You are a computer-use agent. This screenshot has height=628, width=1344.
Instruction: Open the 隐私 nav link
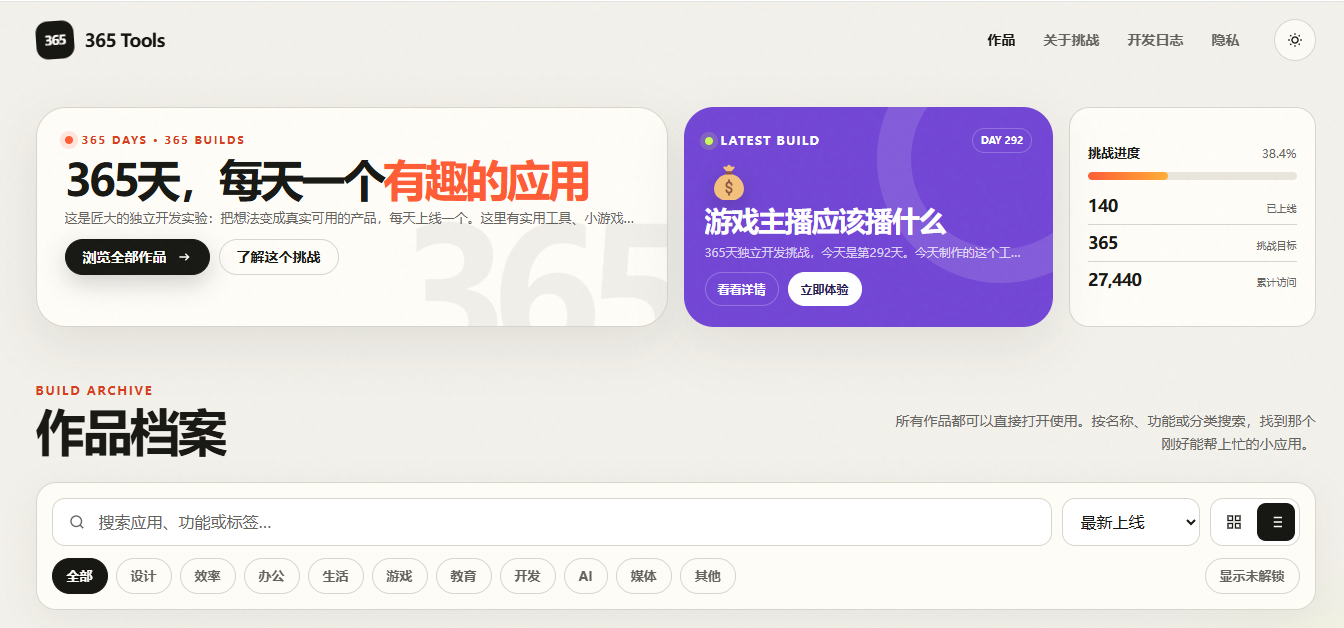pyautogui.click(x=1225, y=40)
